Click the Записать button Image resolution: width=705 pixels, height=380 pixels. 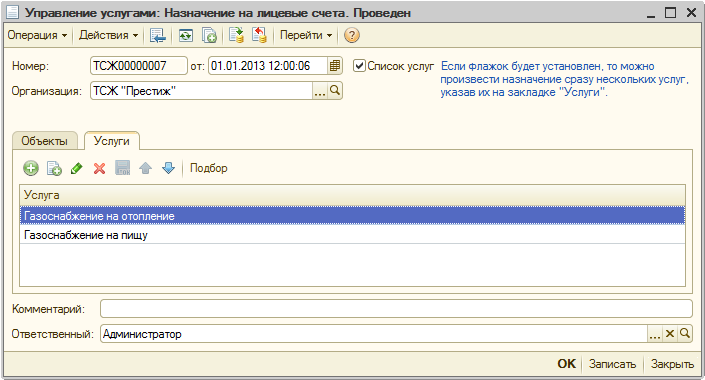612,364
